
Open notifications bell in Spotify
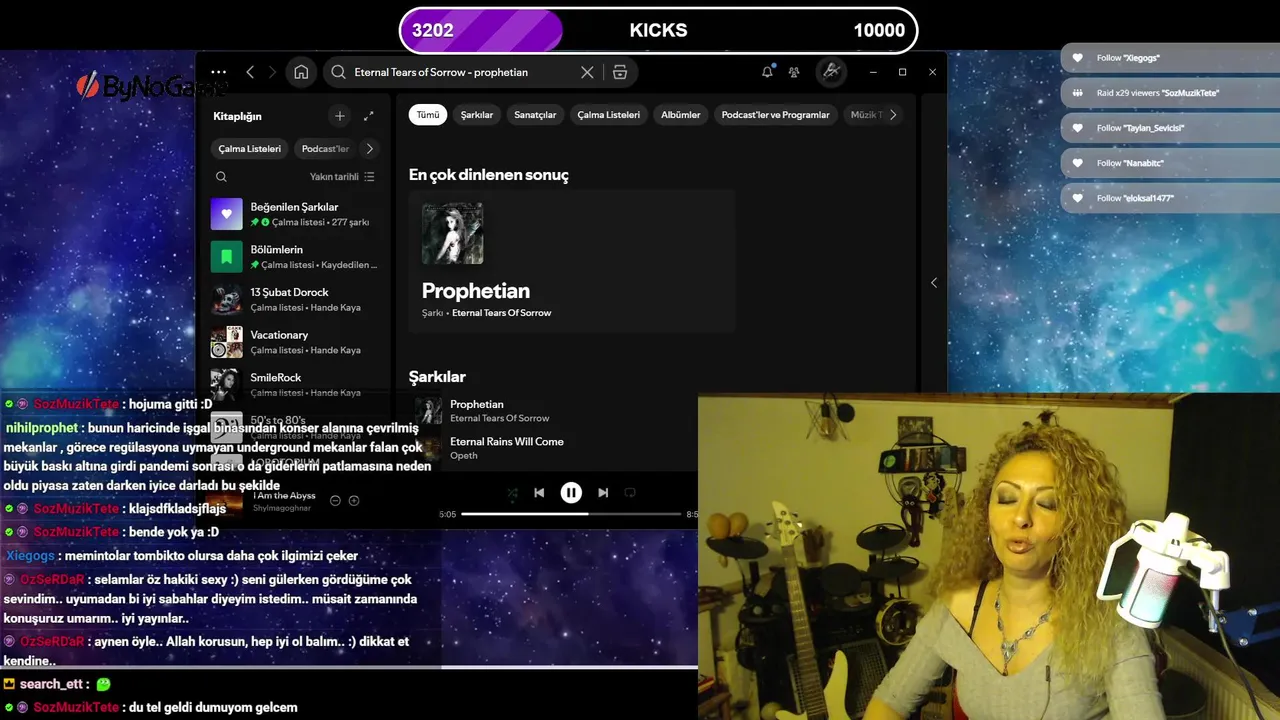pyautogui.click(x=767, y=72)
